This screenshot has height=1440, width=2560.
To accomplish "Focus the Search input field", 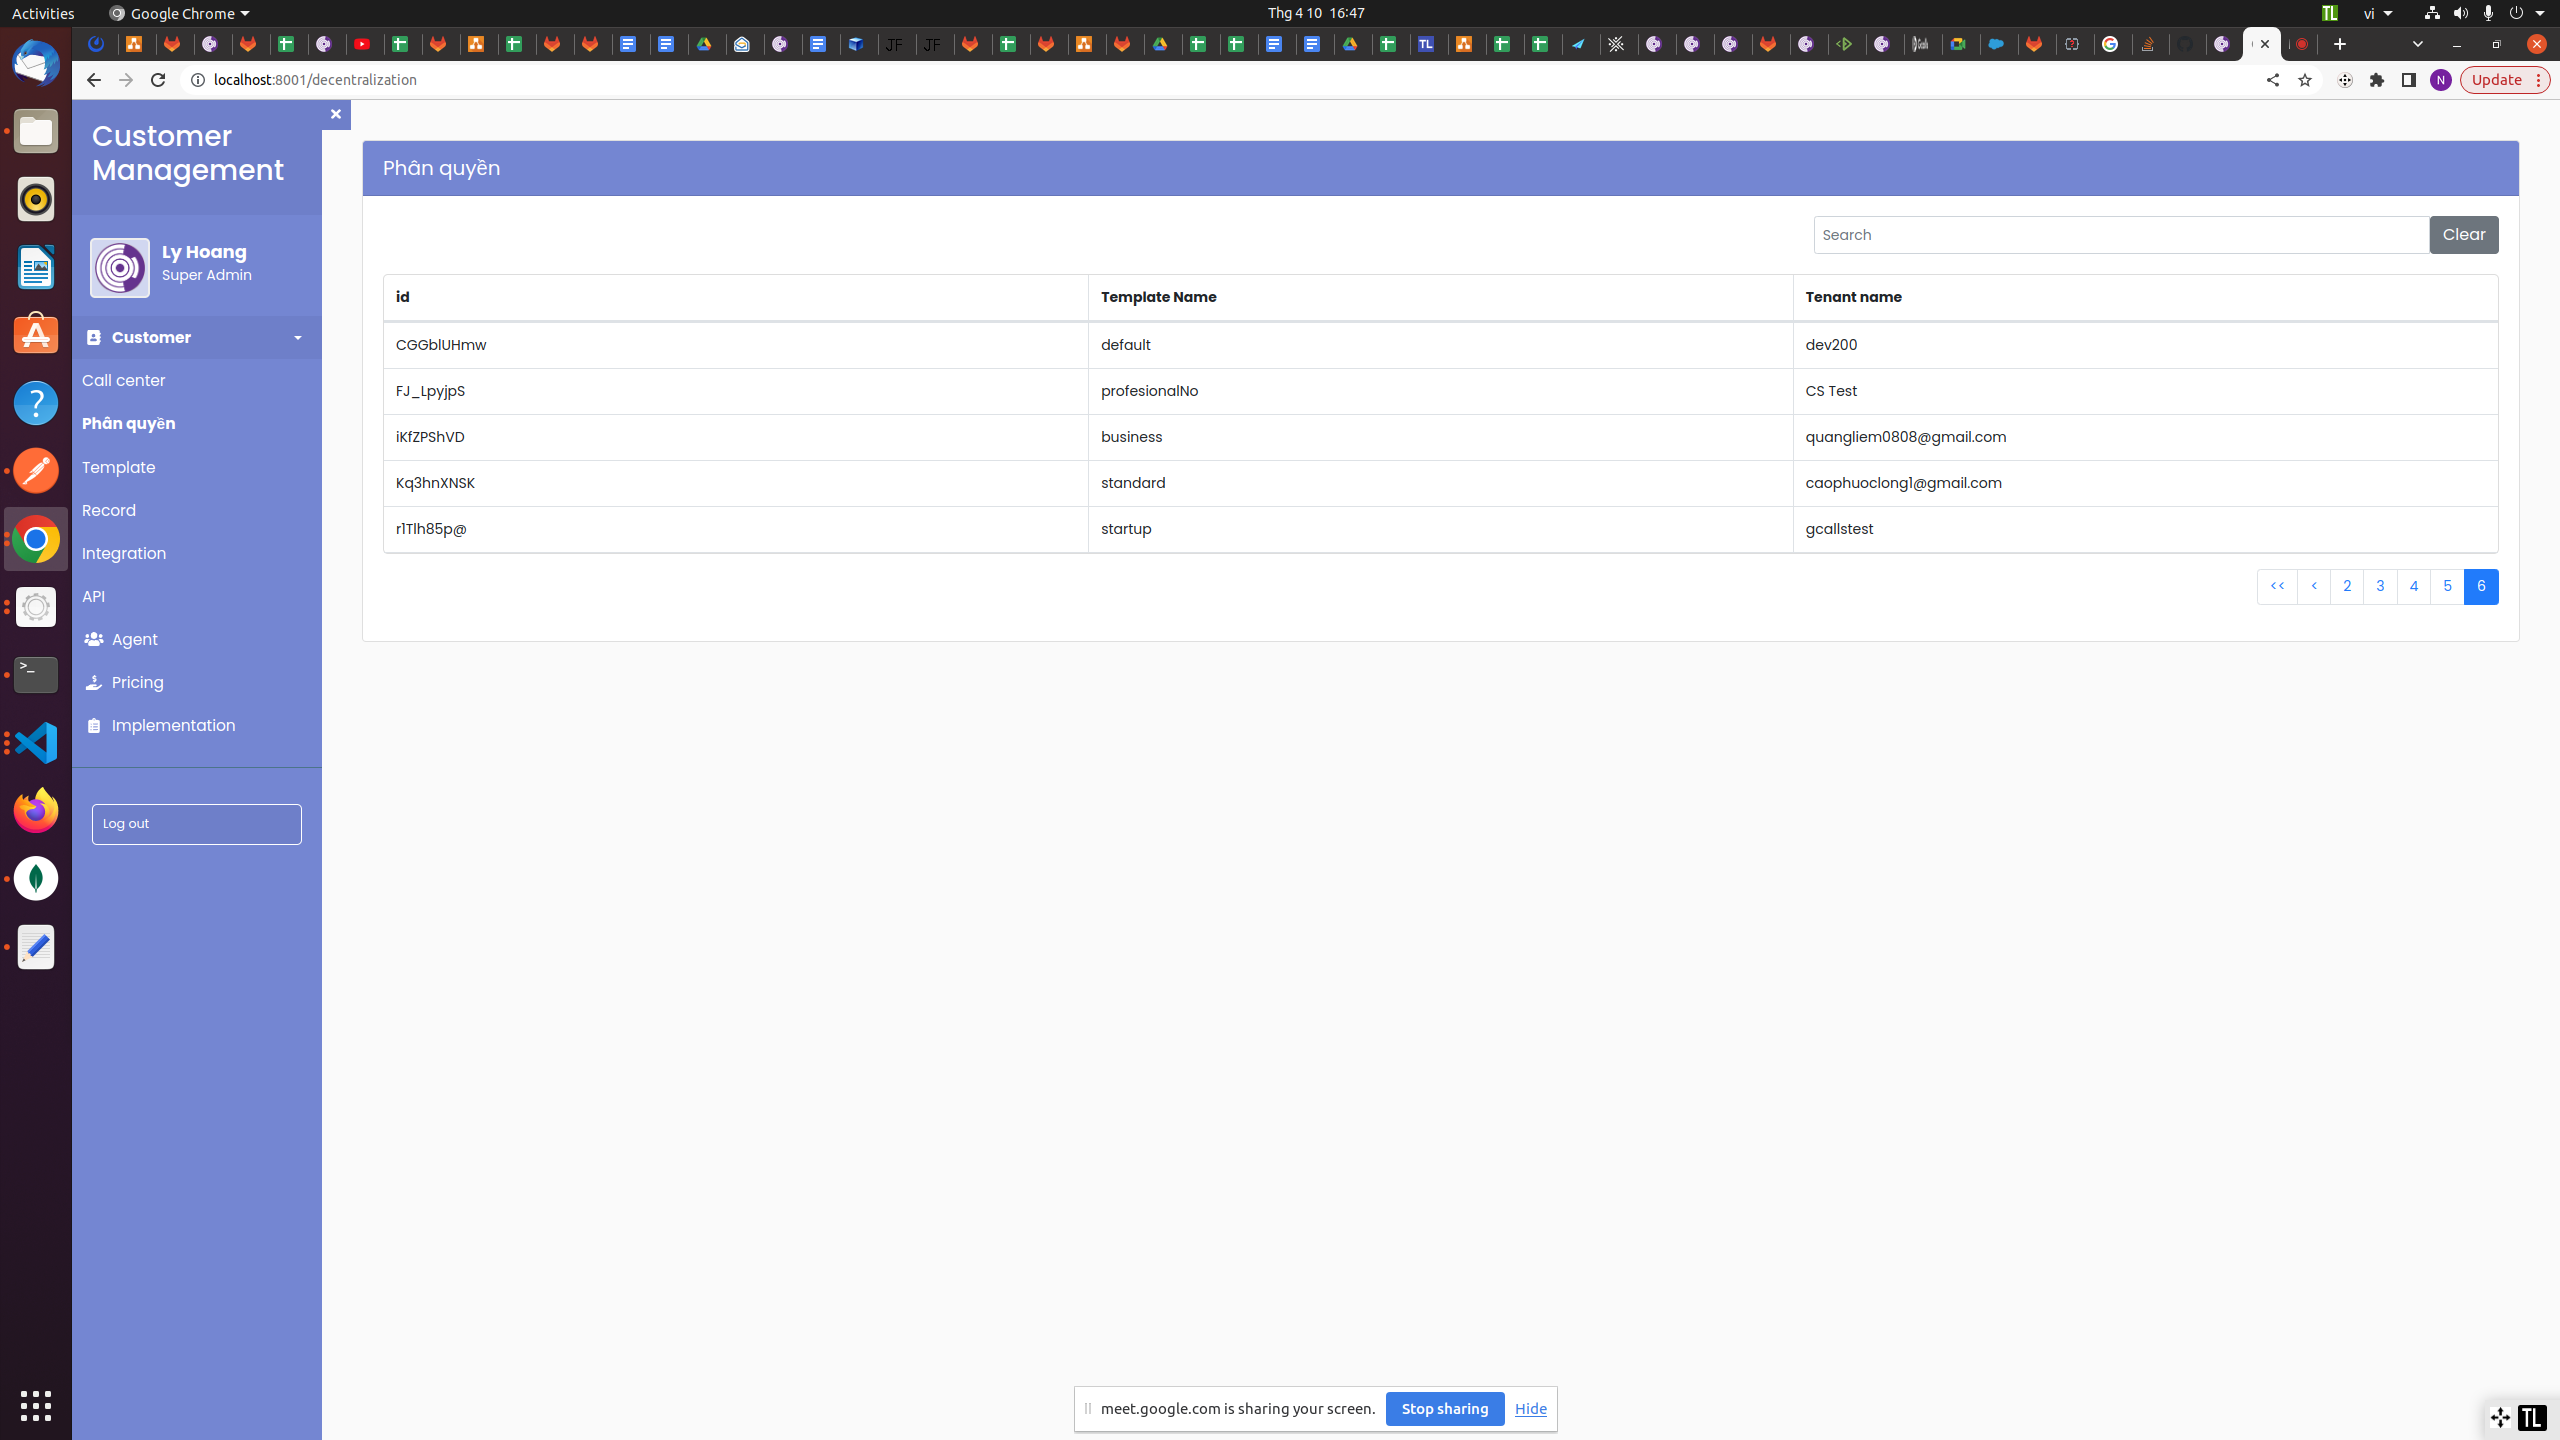I will click(x=2120, y=235).
